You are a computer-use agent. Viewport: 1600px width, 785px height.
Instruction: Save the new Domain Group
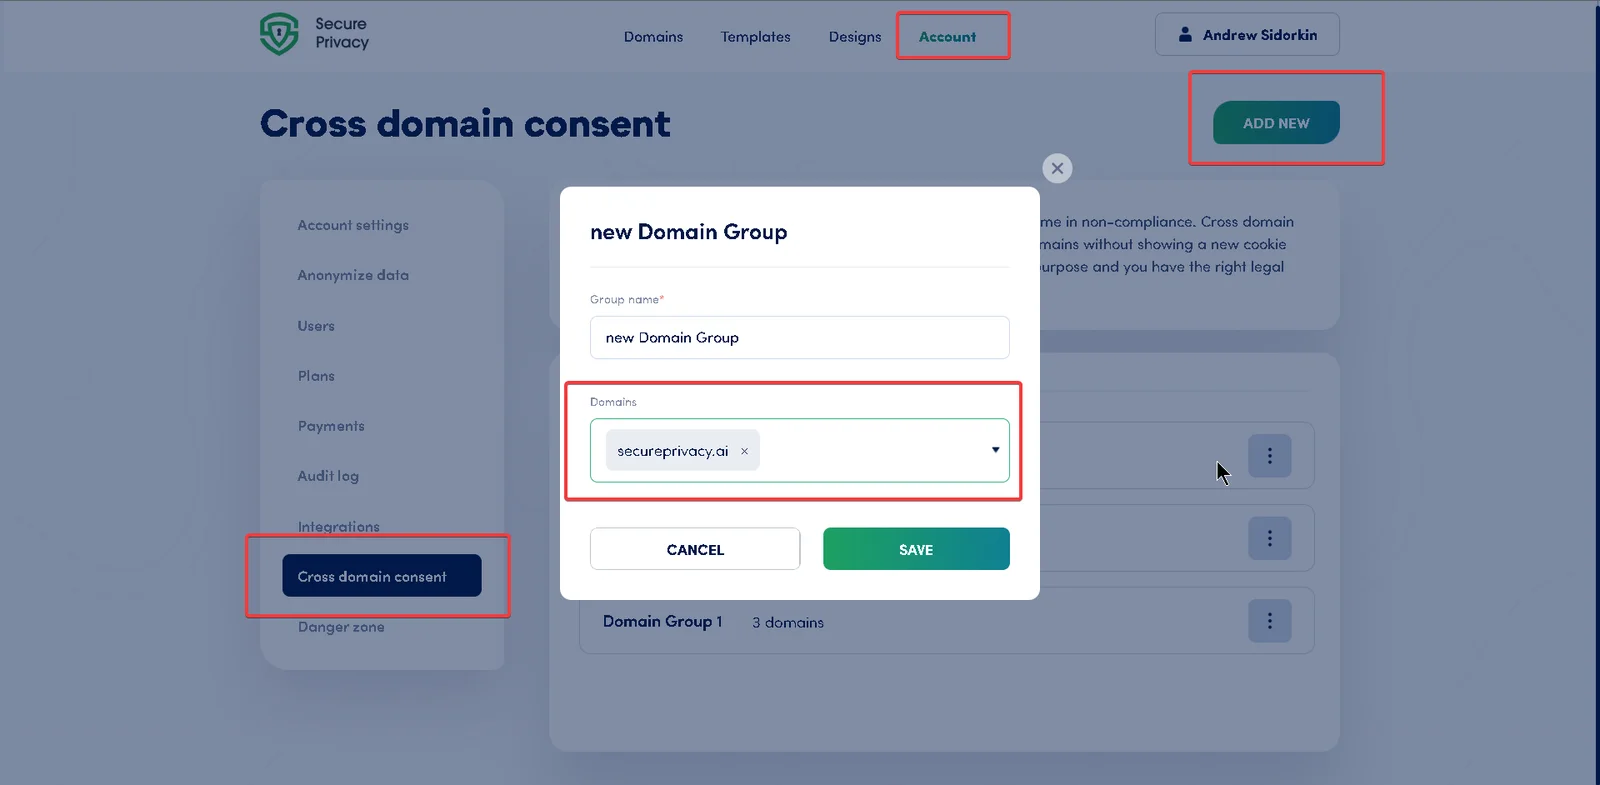coord(915,548)
